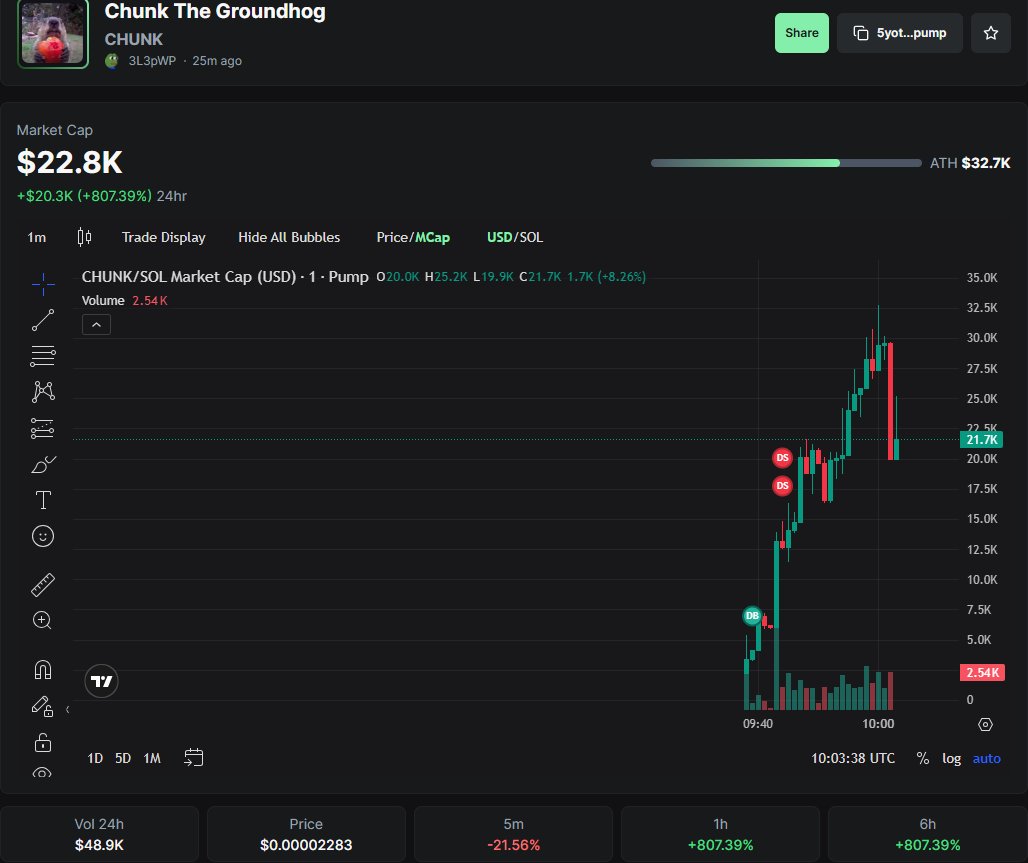The width and height of the screenshot is (1028, 863).
Task: Click the Volume indicator label
Action: (103, 300)
